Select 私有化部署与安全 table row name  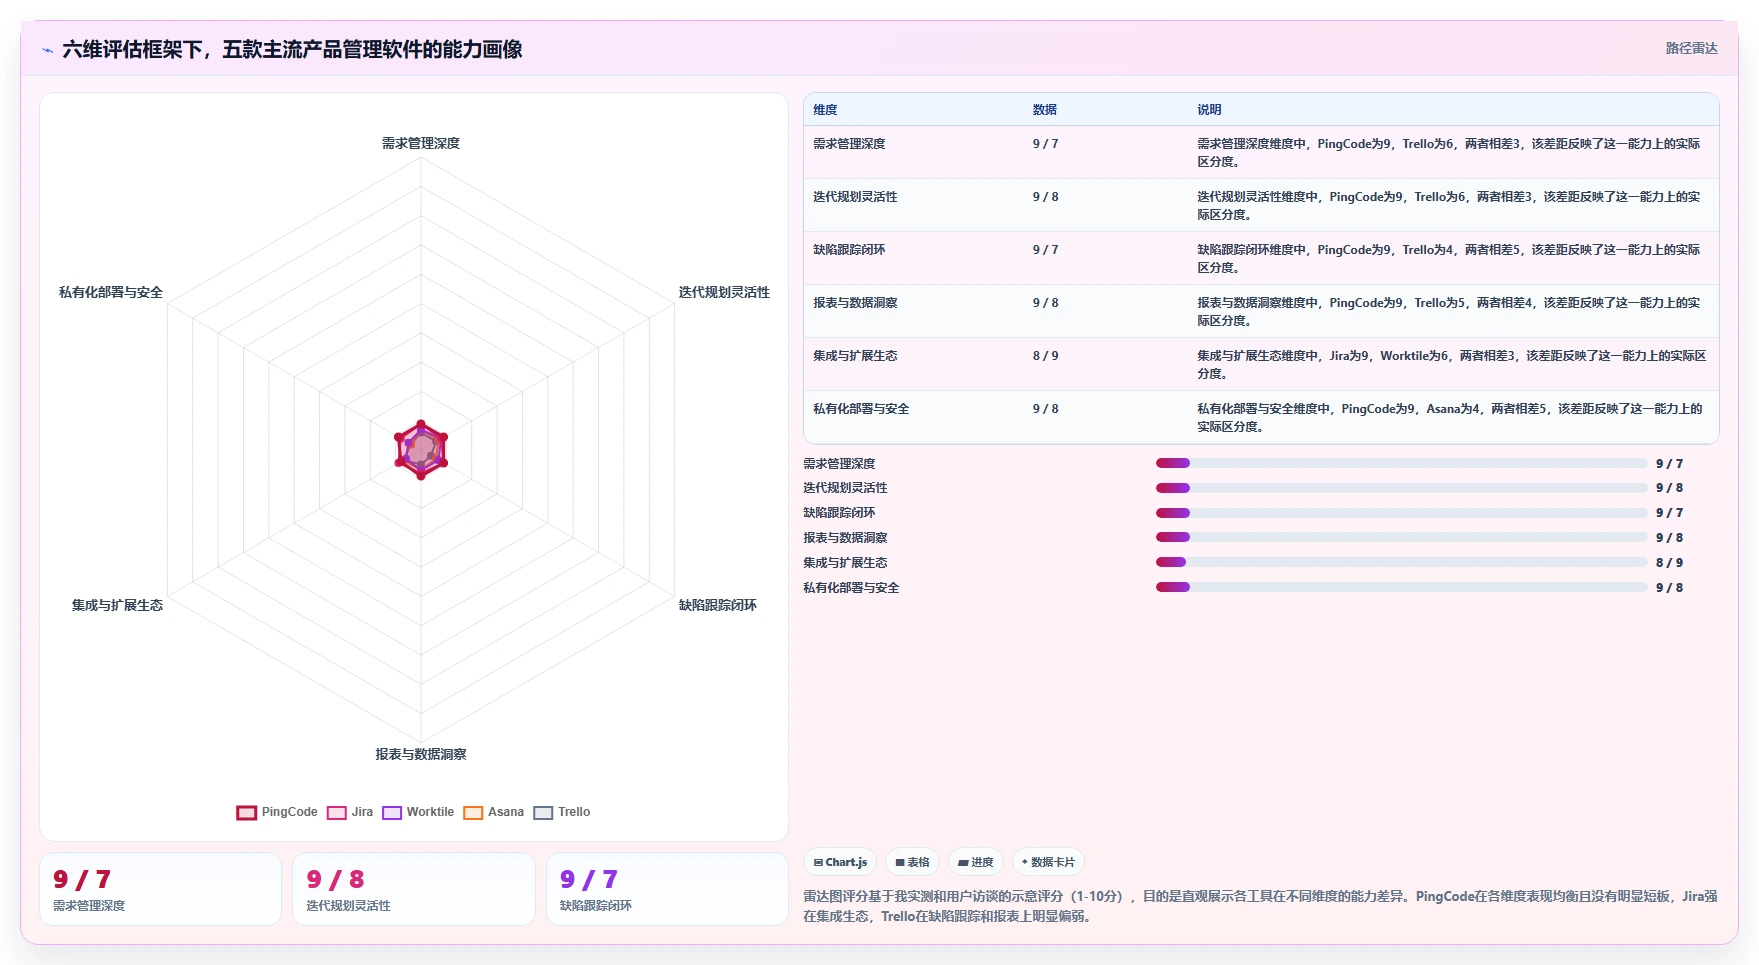point(861,409)
